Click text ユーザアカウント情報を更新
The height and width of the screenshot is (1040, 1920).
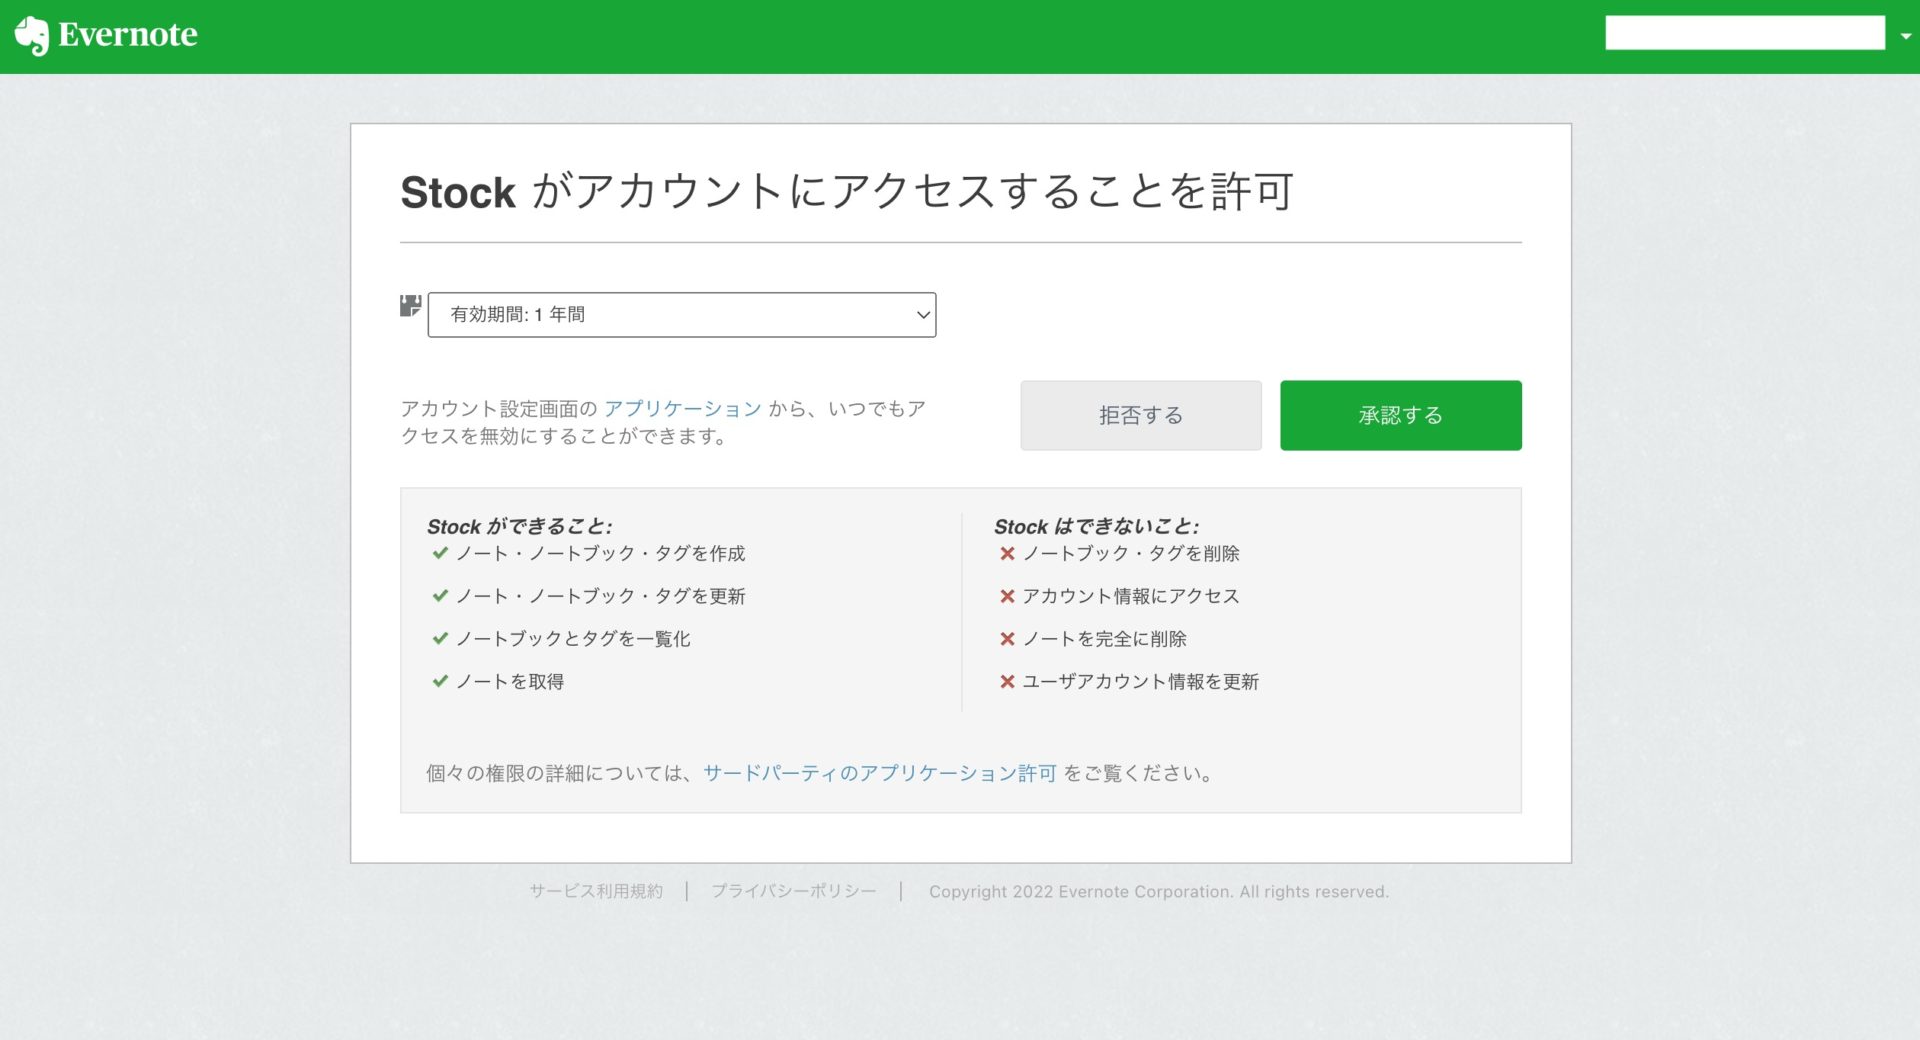pos(1140,681)
